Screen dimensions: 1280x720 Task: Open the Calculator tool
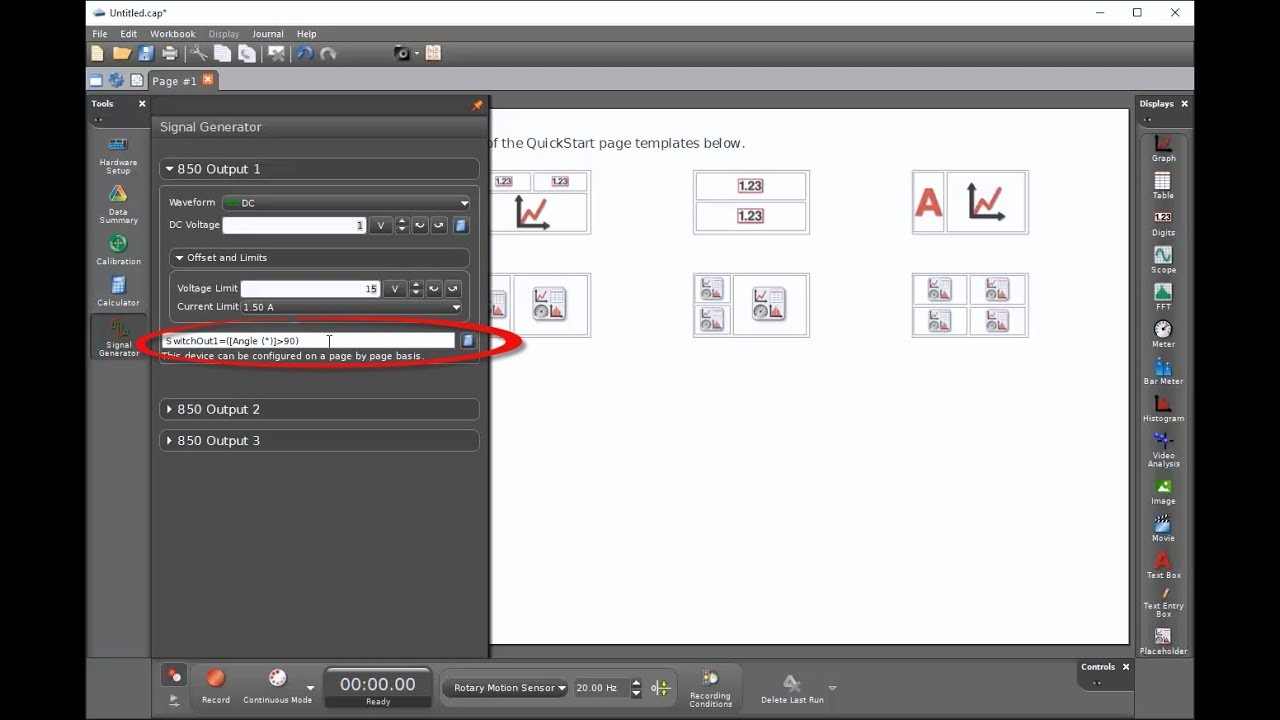(118, 292)
